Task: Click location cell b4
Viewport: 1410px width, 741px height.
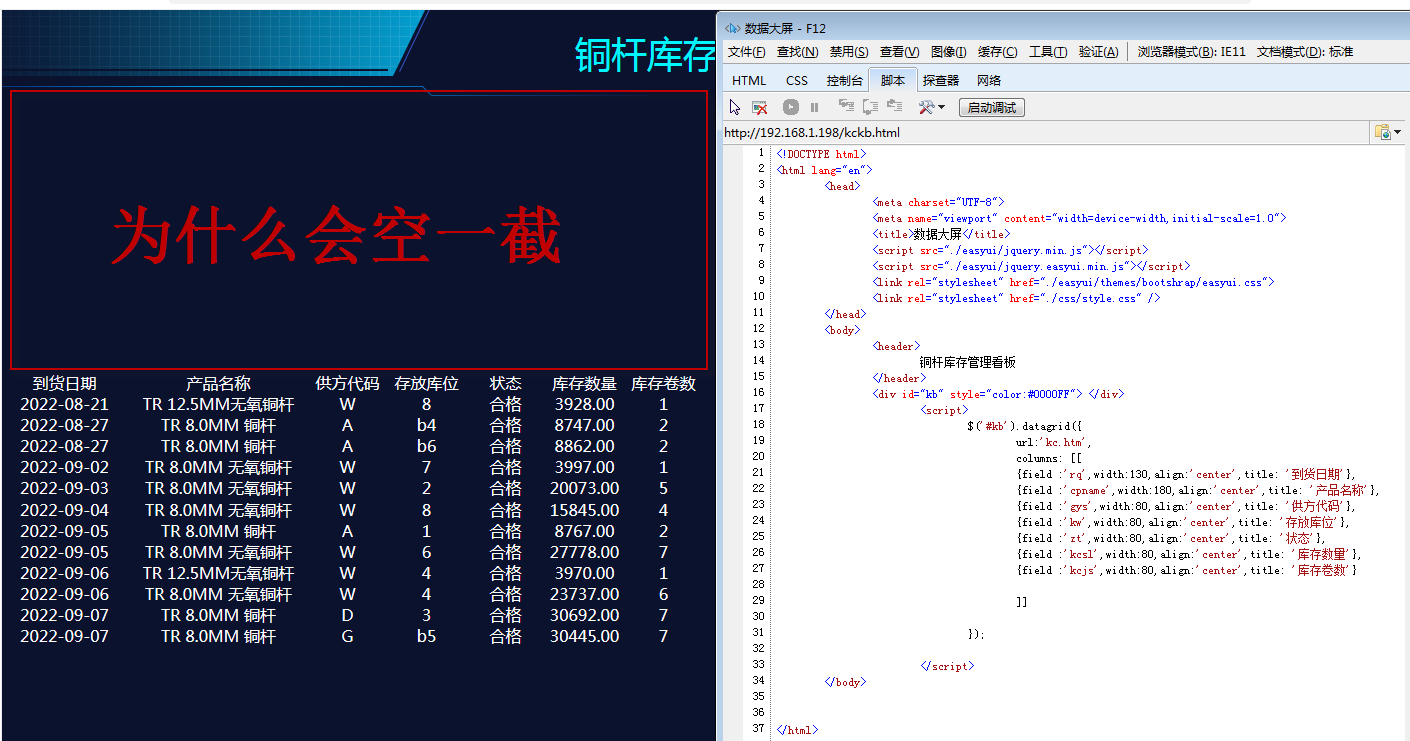Action: 427,425
